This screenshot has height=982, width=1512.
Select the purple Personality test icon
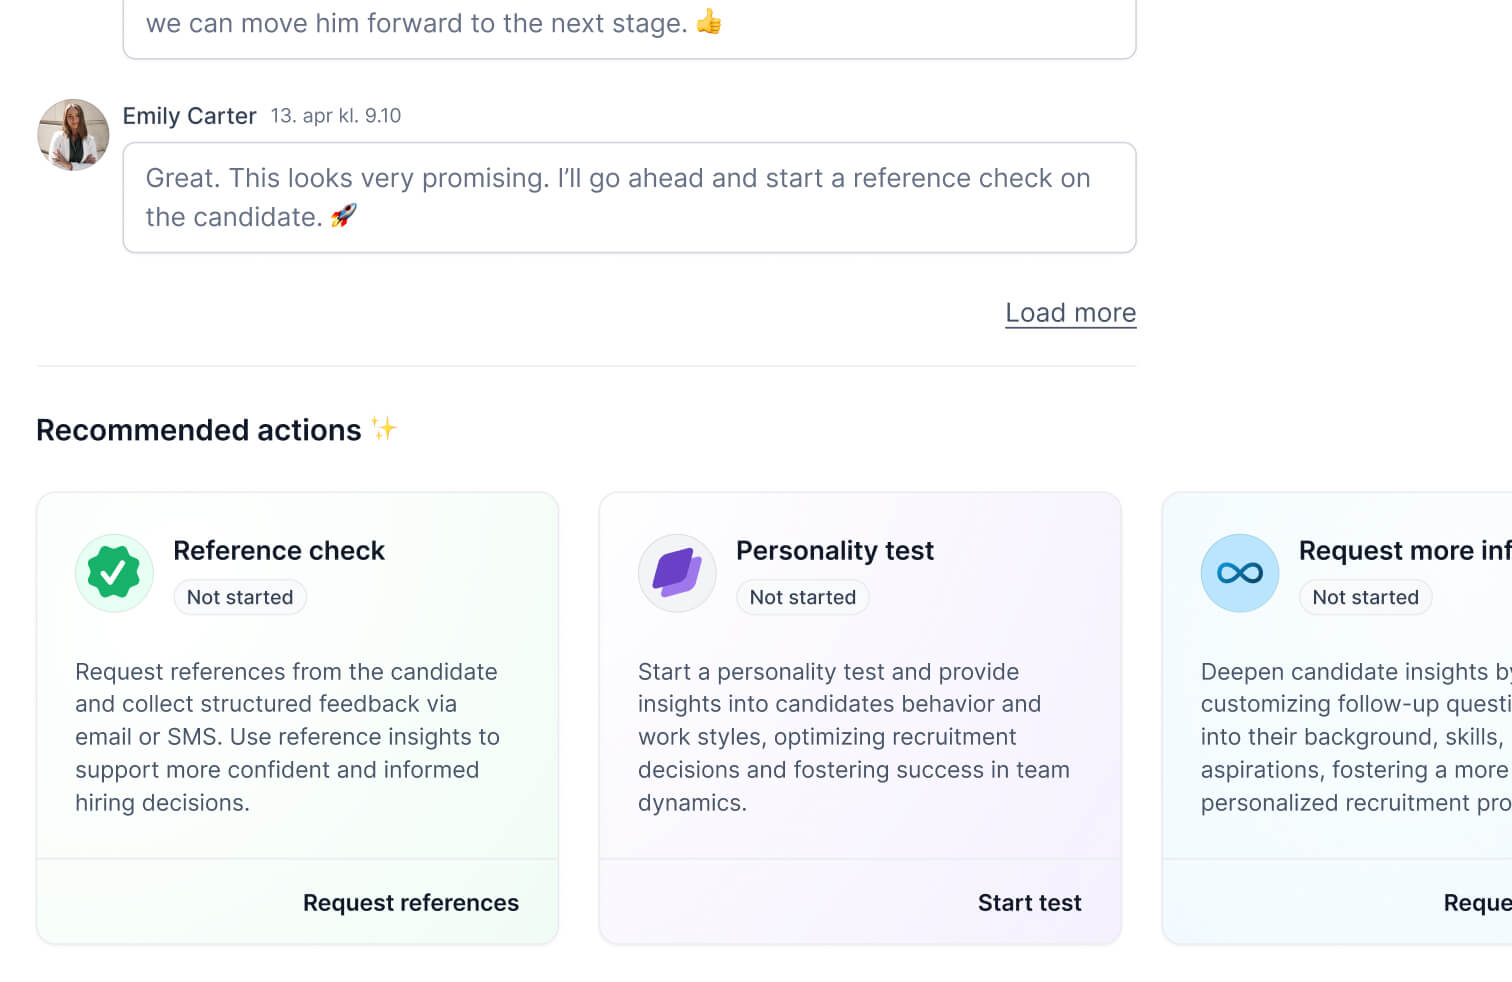677,572
